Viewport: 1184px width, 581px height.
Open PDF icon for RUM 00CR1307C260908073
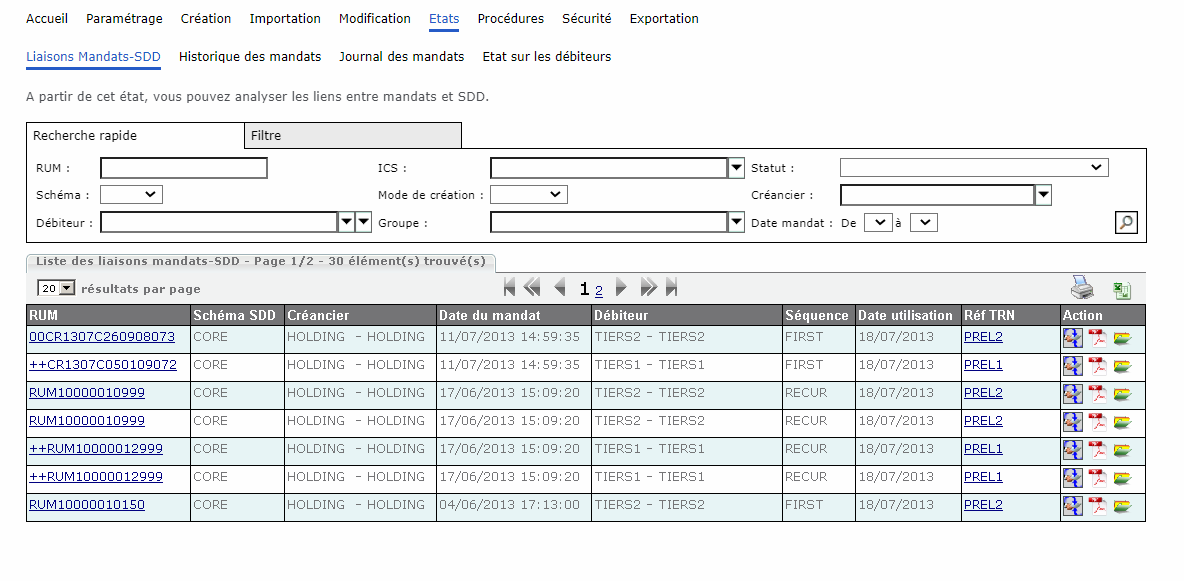[x=1097, y=338]
